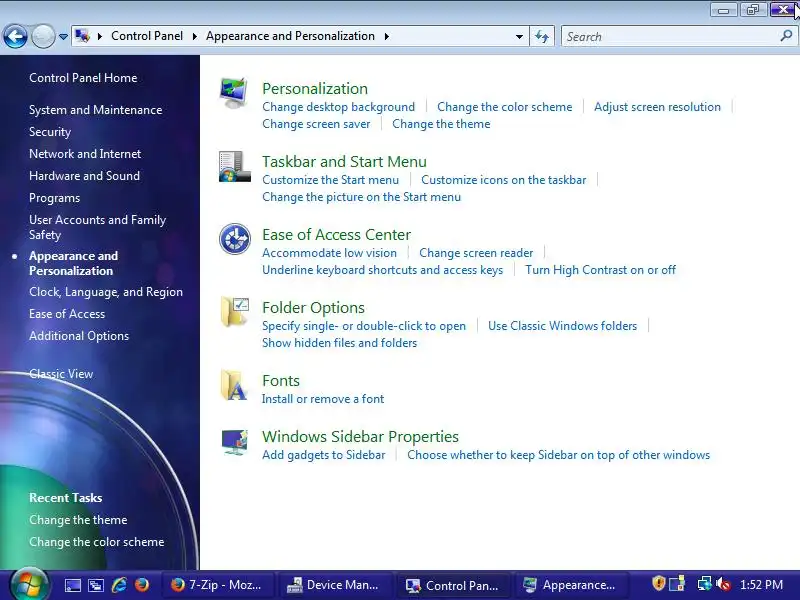Open Additional Options in sidebar
800x600 pixels.
click(79, 336)
